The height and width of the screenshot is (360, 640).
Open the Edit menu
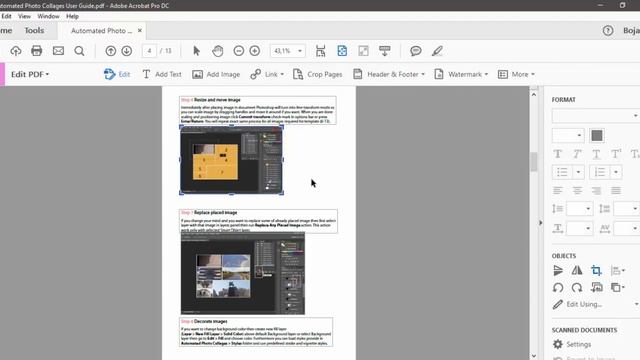click(x=6, y=16)
